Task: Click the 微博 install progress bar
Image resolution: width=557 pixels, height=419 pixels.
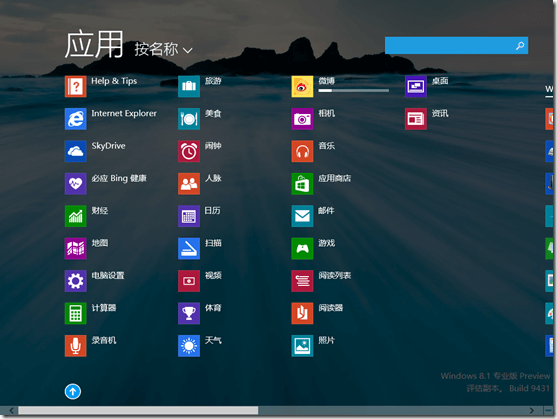Action: [353, 91]
